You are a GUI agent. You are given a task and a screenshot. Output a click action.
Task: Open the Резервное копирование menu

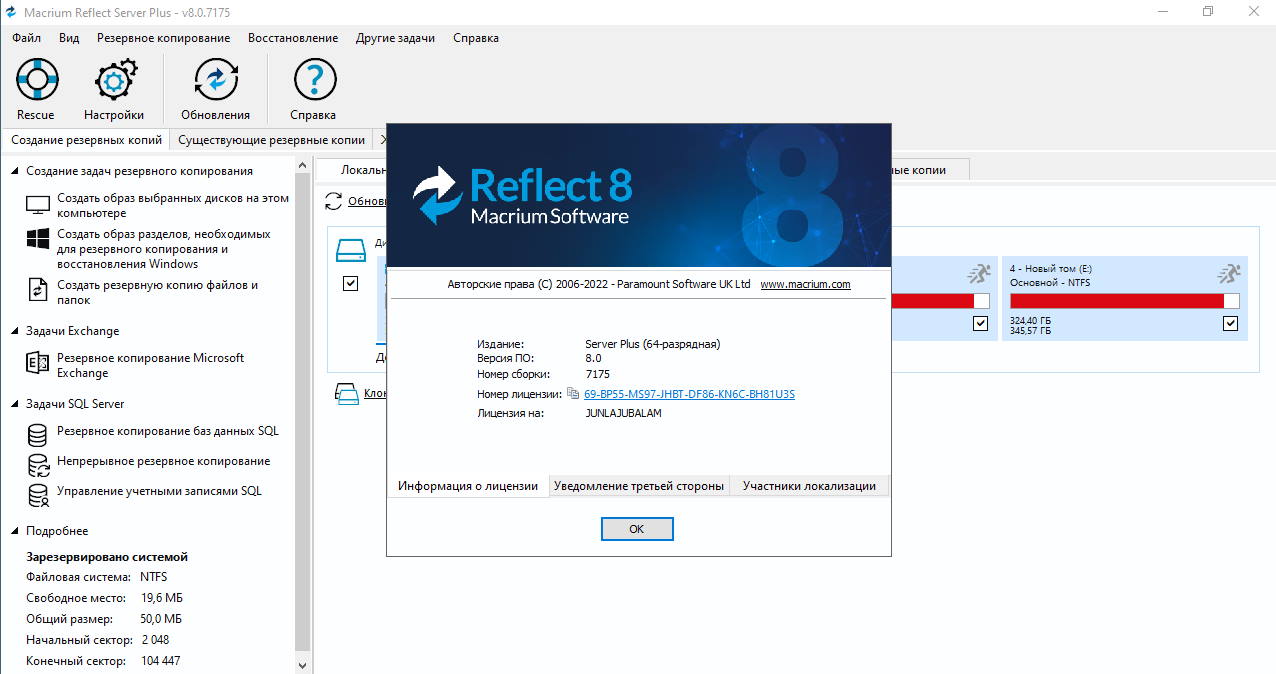tap(164, 38)
